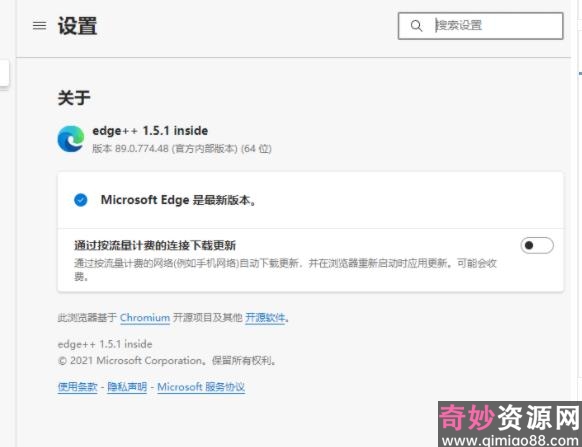Click Microsoft Edge 是最新版本 status text
This screenshot has width=582, height=447.
178,200
